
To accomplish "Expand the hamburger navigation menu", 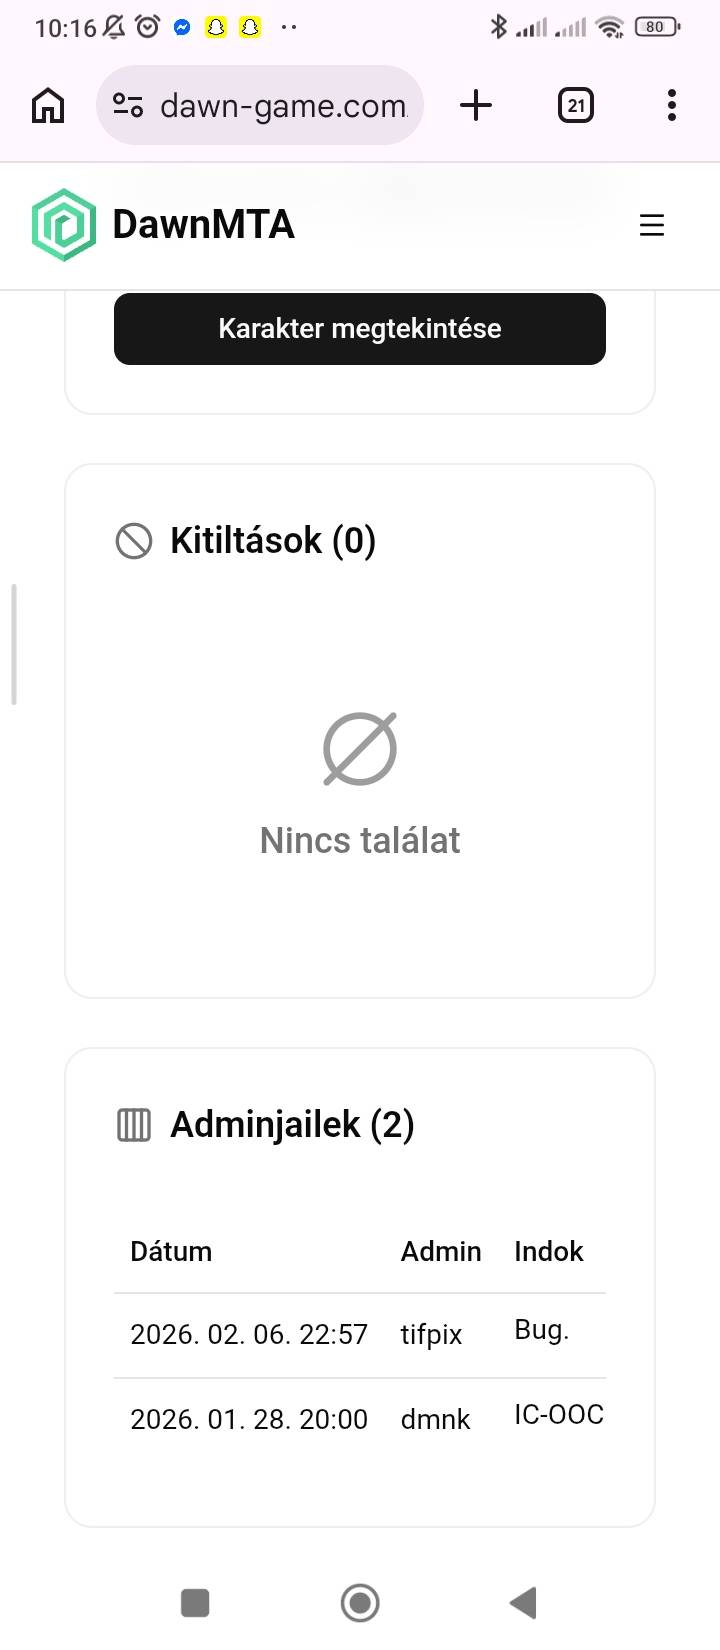I will (652, 225).
